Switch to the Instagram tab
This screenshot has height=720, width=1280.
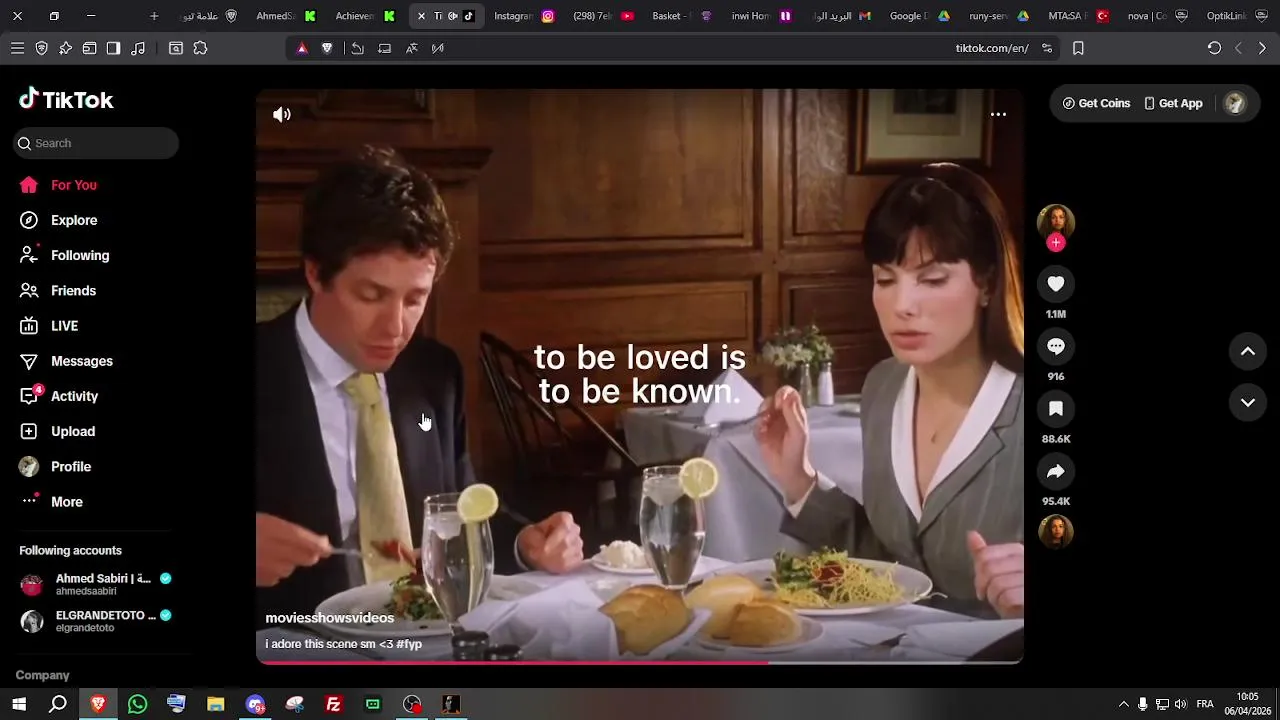(x=524, y=16)
